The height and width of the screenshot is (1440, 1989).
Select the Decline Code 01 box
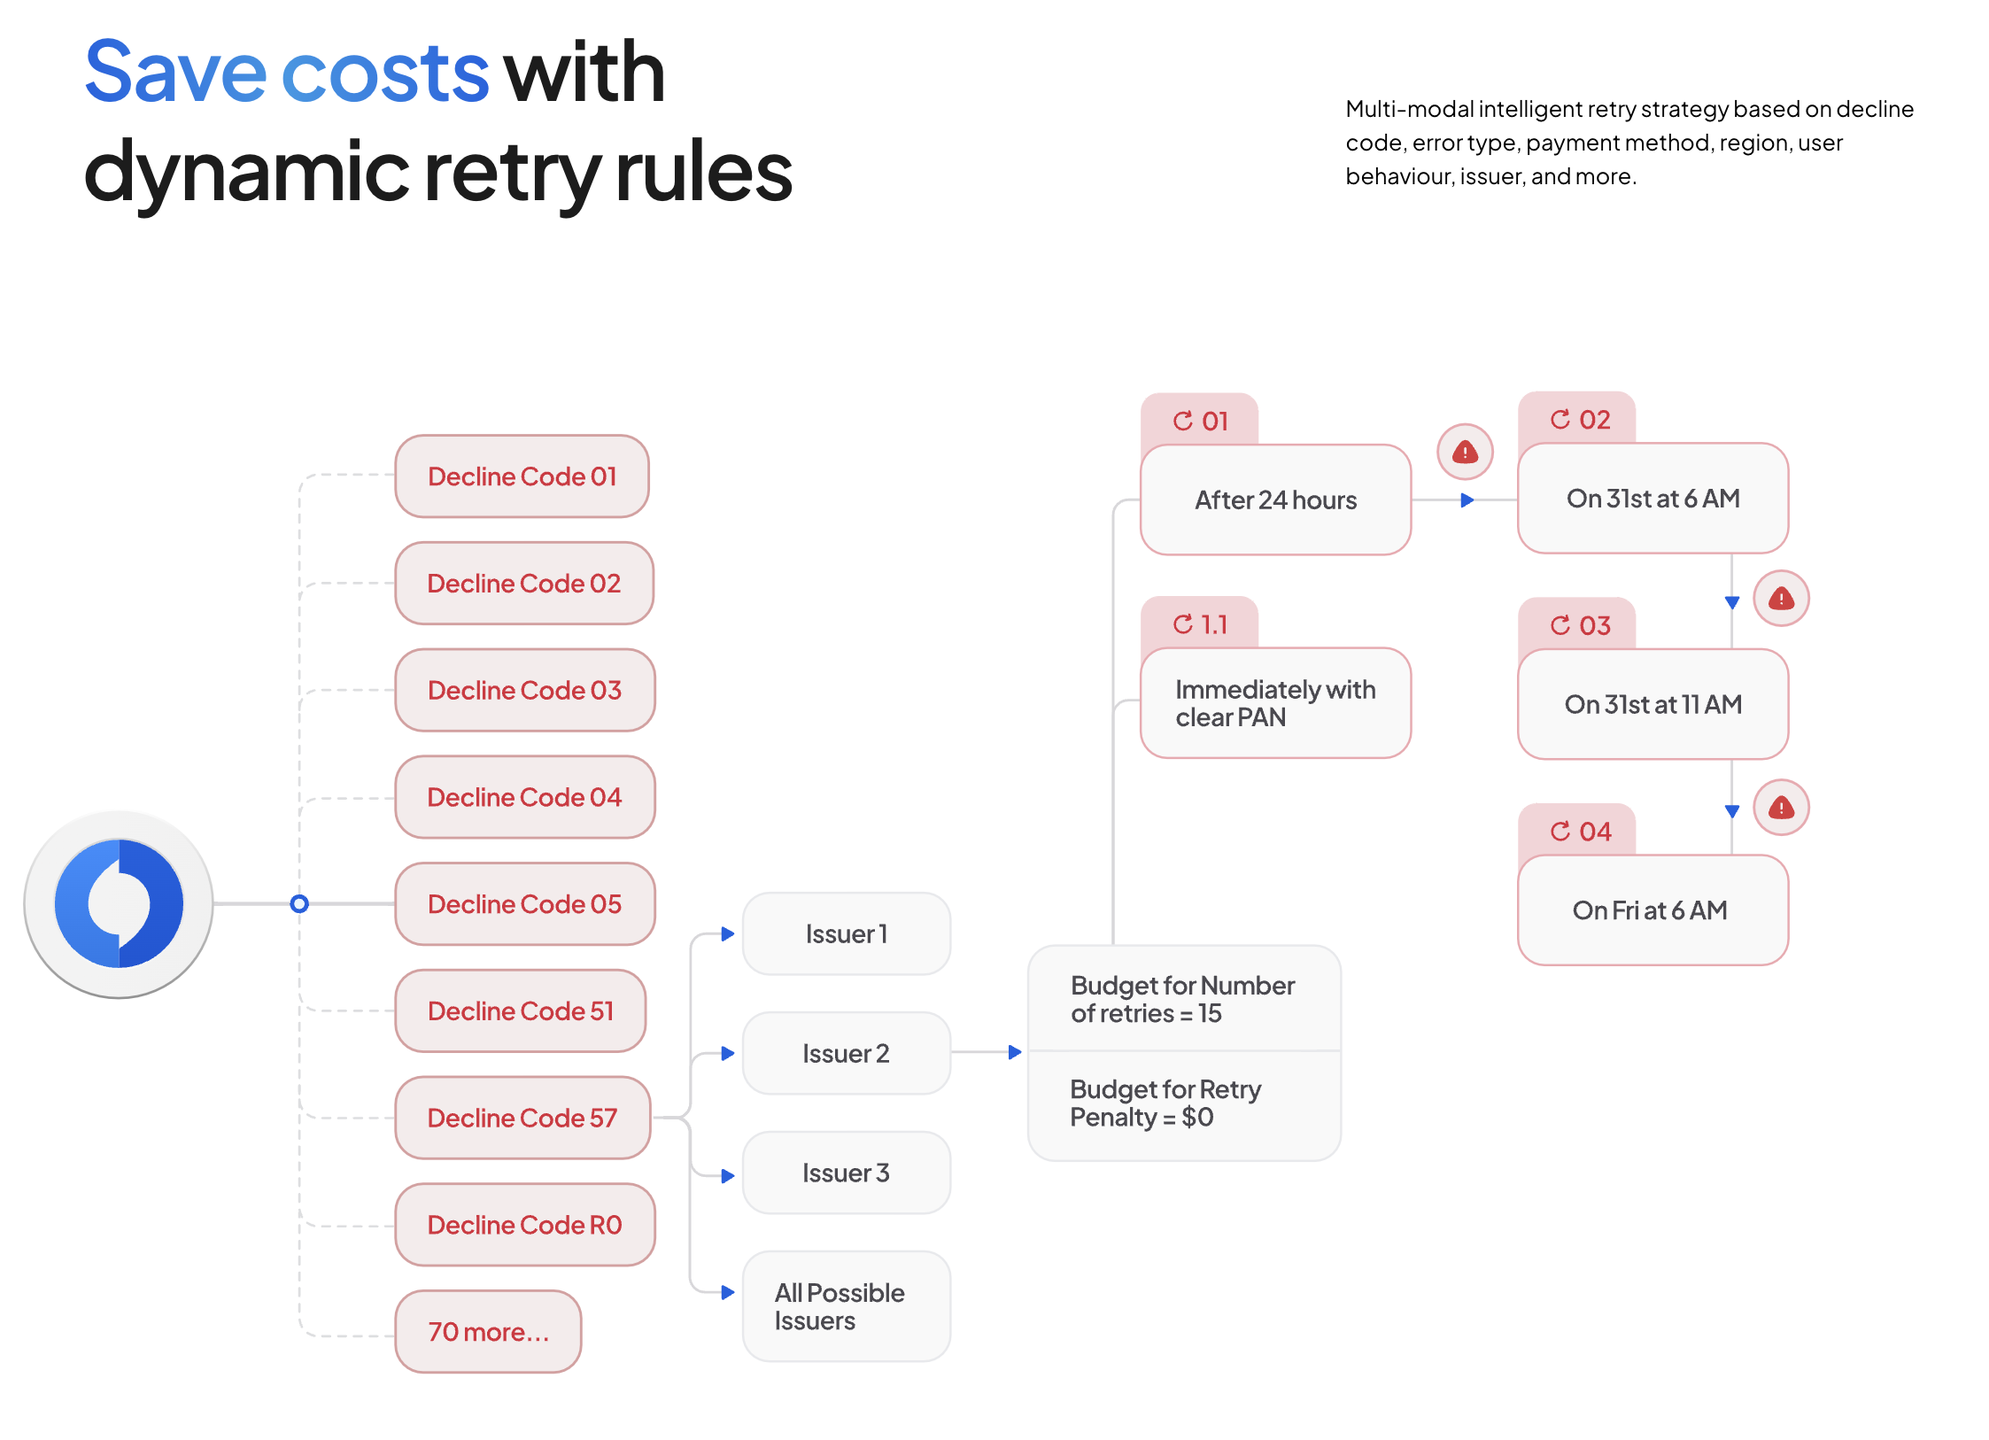click(x=522, y=476)
